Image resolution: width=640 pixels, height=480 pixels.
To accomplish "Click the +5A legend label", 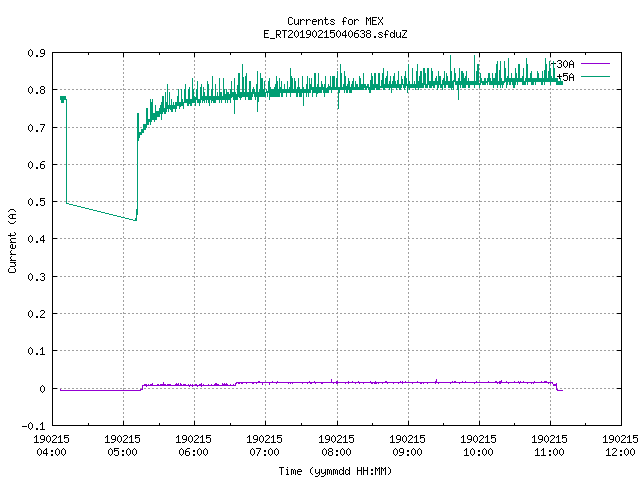I will click(566, 77).
